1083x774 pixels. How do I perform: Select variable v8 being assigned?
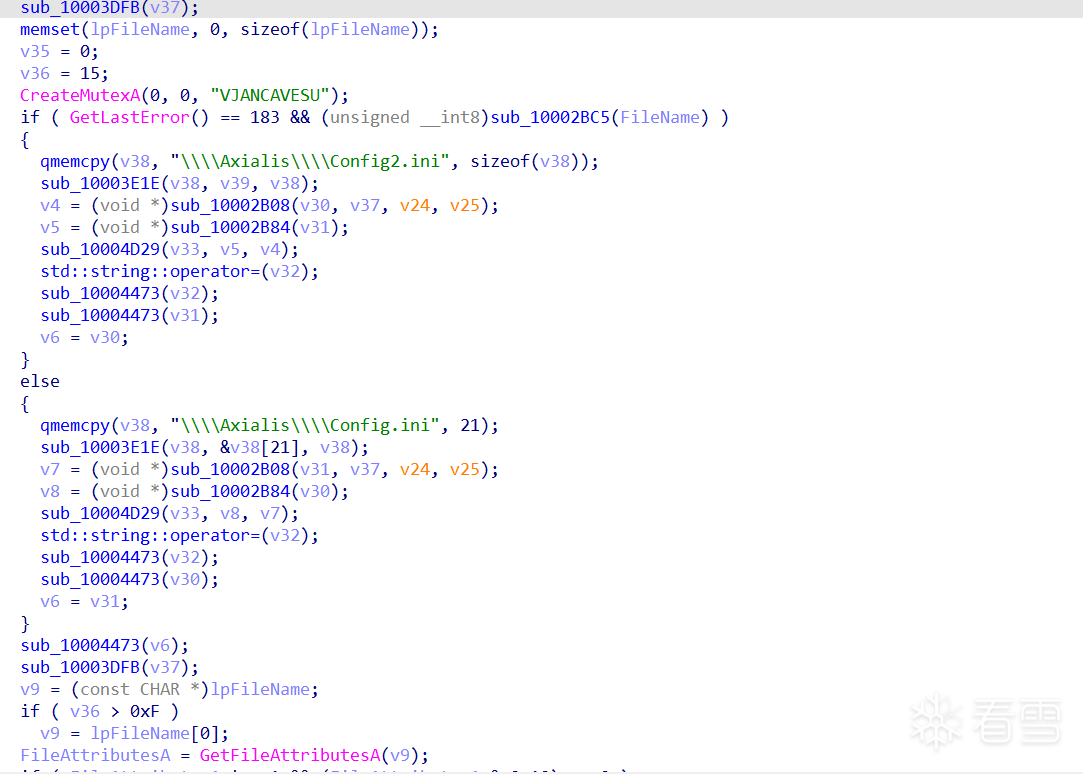click(50, 492)
